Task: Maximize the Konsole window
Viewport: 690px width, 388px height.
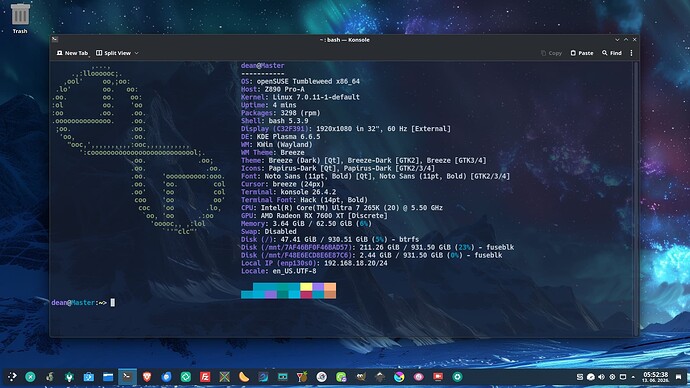Action: (x=626, y=40)
